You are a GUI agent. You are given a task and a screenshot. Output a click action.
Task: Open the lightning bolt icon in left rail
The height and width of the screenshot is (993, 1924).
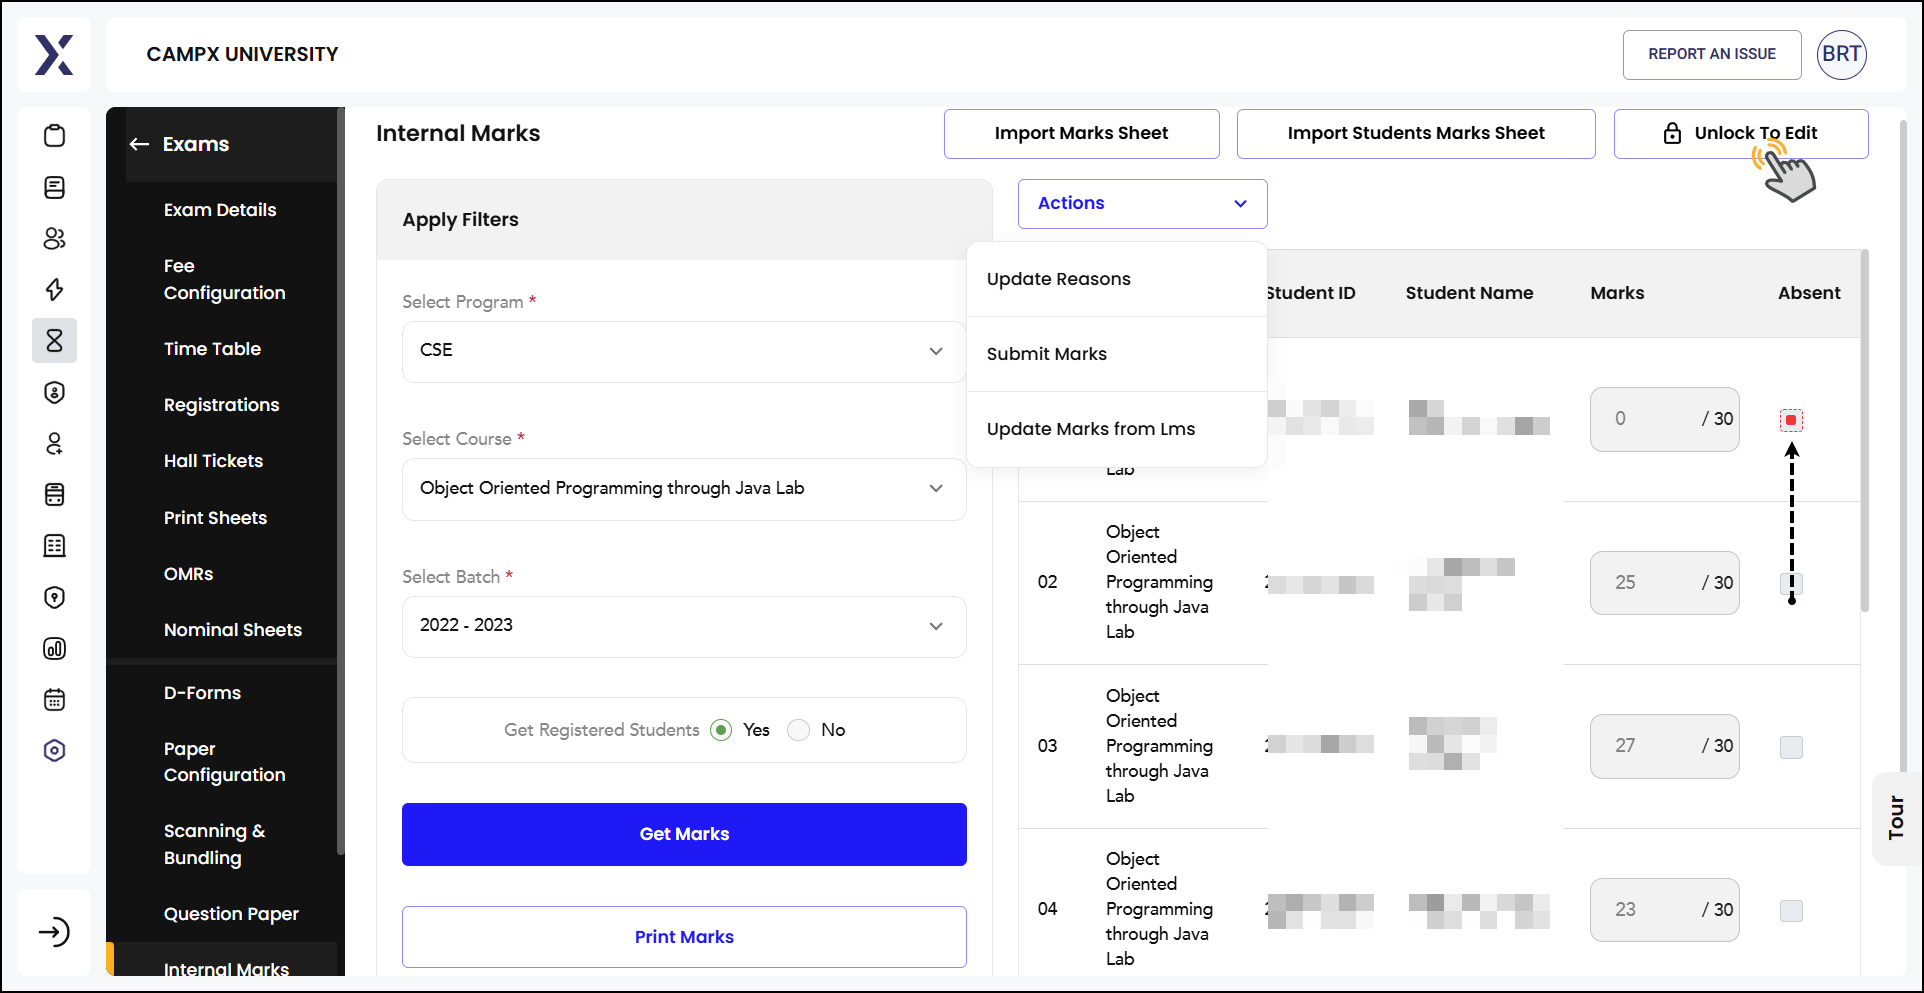click(55, 290)
